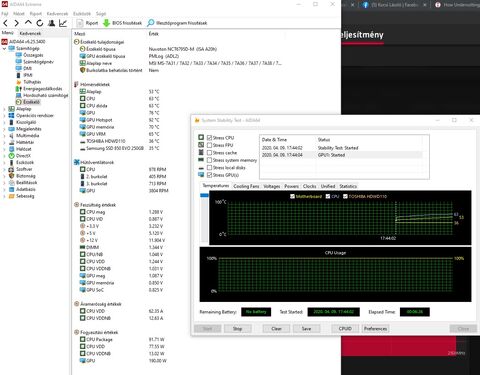Click the Sebesség folder icon in tree

click(11, 196)
